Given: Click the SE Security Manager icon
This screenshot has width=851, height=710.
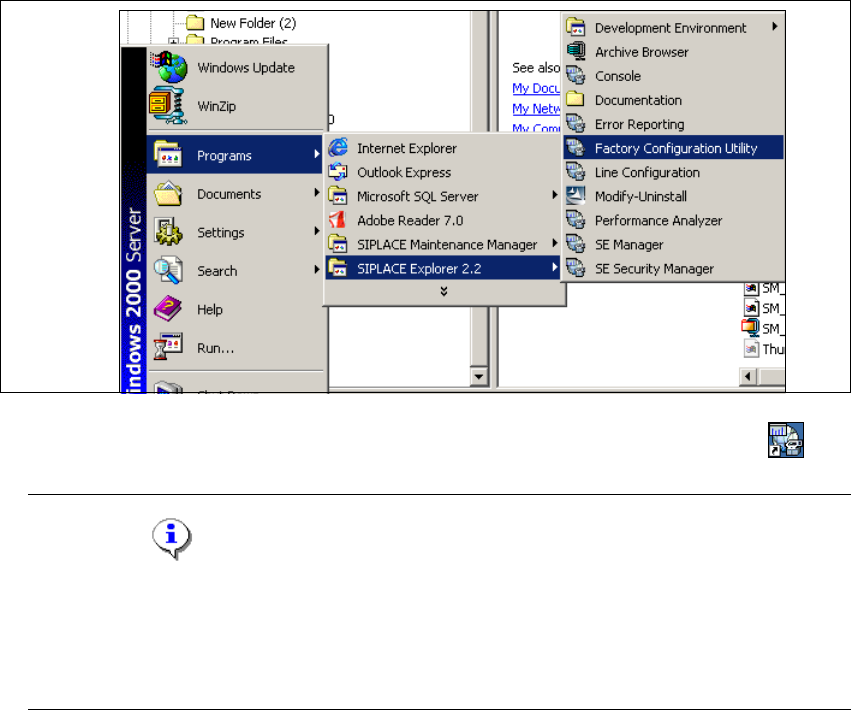Looking at the screenshot, I should coord(576,268).
